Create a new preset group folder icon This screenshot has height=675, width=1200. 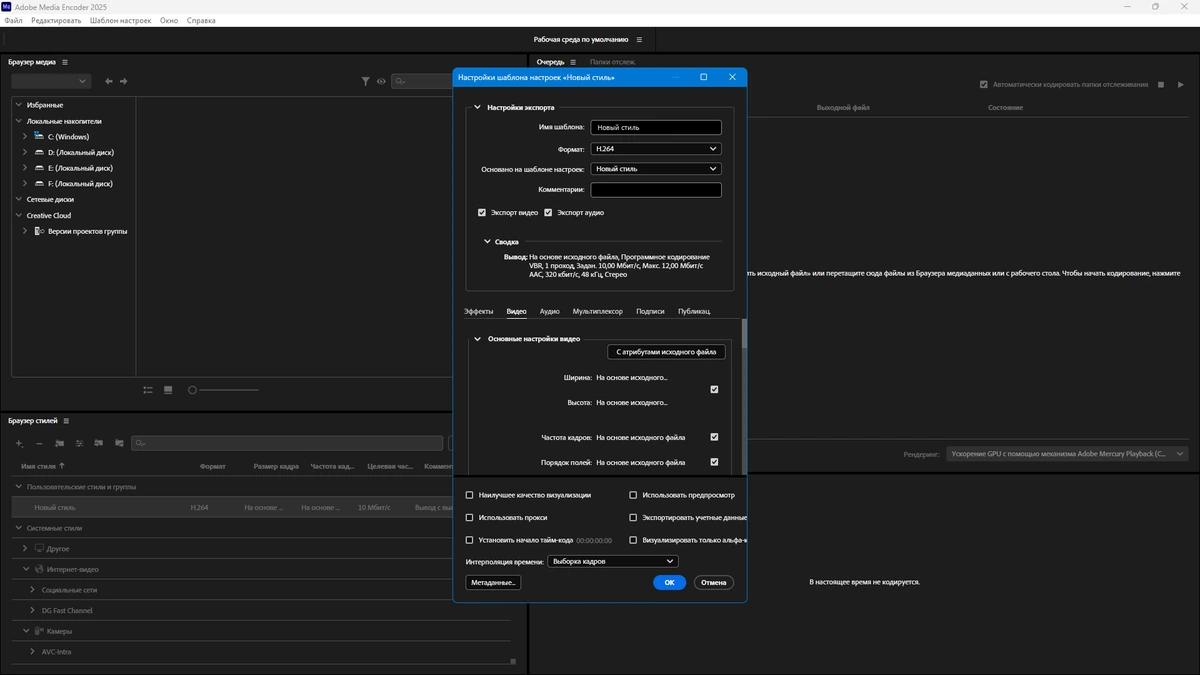click(x=60, y=443)
